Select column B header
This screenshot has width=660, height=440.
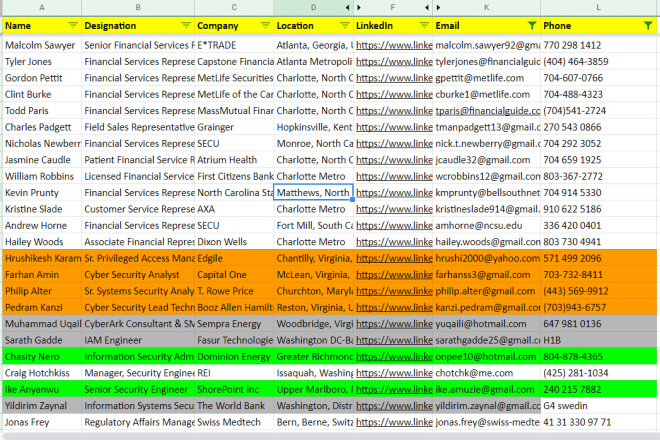point(138,7)
